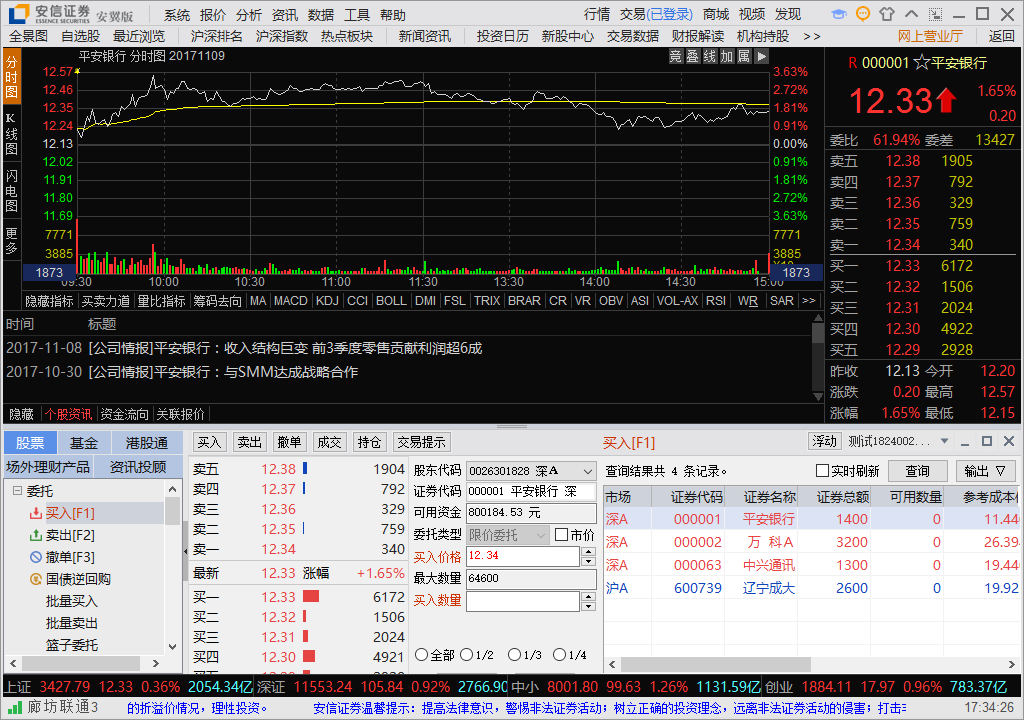Toggle the 隐藏指标 indicator option

click(x=50, y=301)
